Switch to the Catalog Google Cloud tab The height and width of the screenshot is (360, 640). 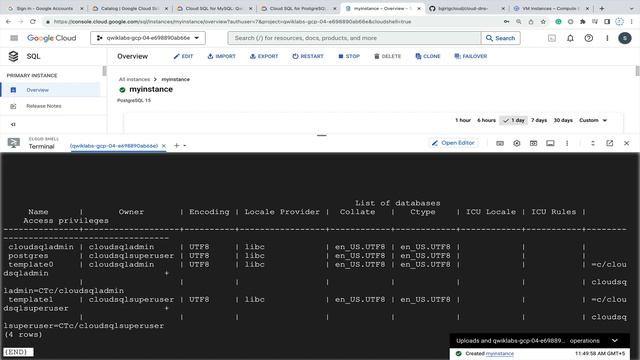click(x=130, y=8)
